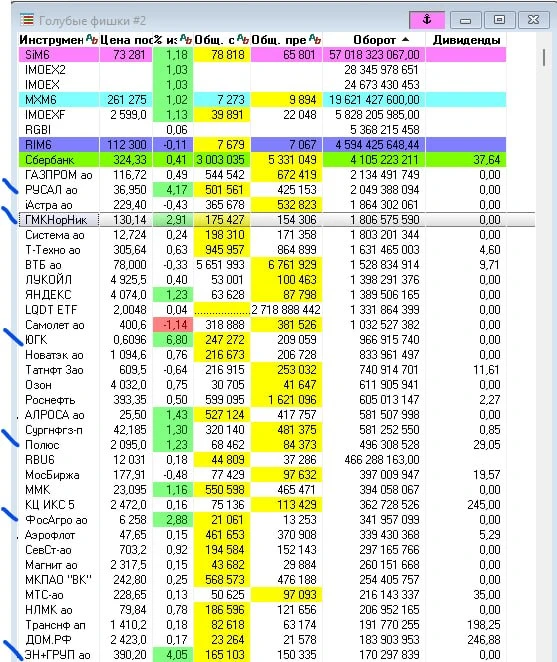Click filter icon next to Инструмент header
The width and height of the screenshot is (557, 662).
92,39
